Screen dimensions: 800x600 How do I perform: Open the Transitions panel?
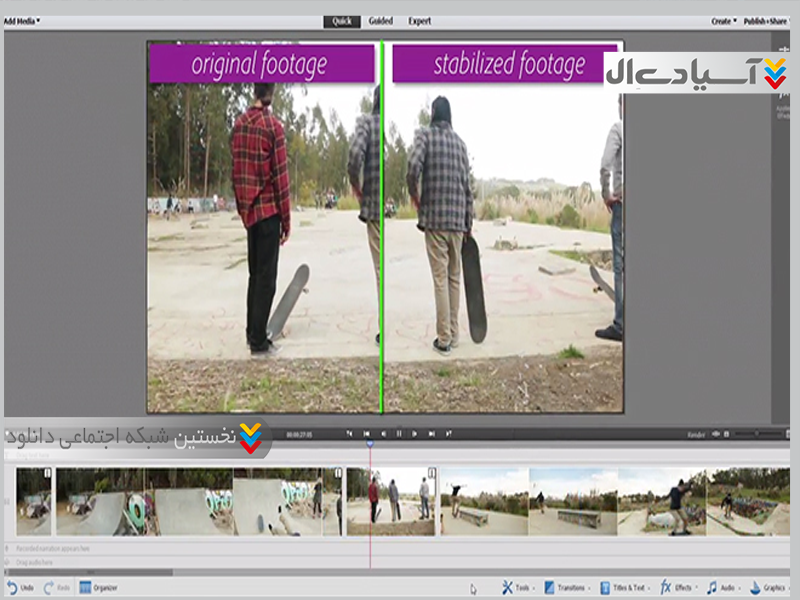(x=571, y=587)
